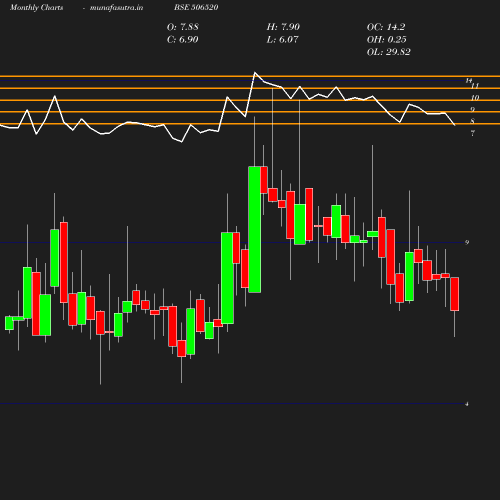Click the peak of the white line
The height and width of the screenshot is (500, 500).
point(255,72)
